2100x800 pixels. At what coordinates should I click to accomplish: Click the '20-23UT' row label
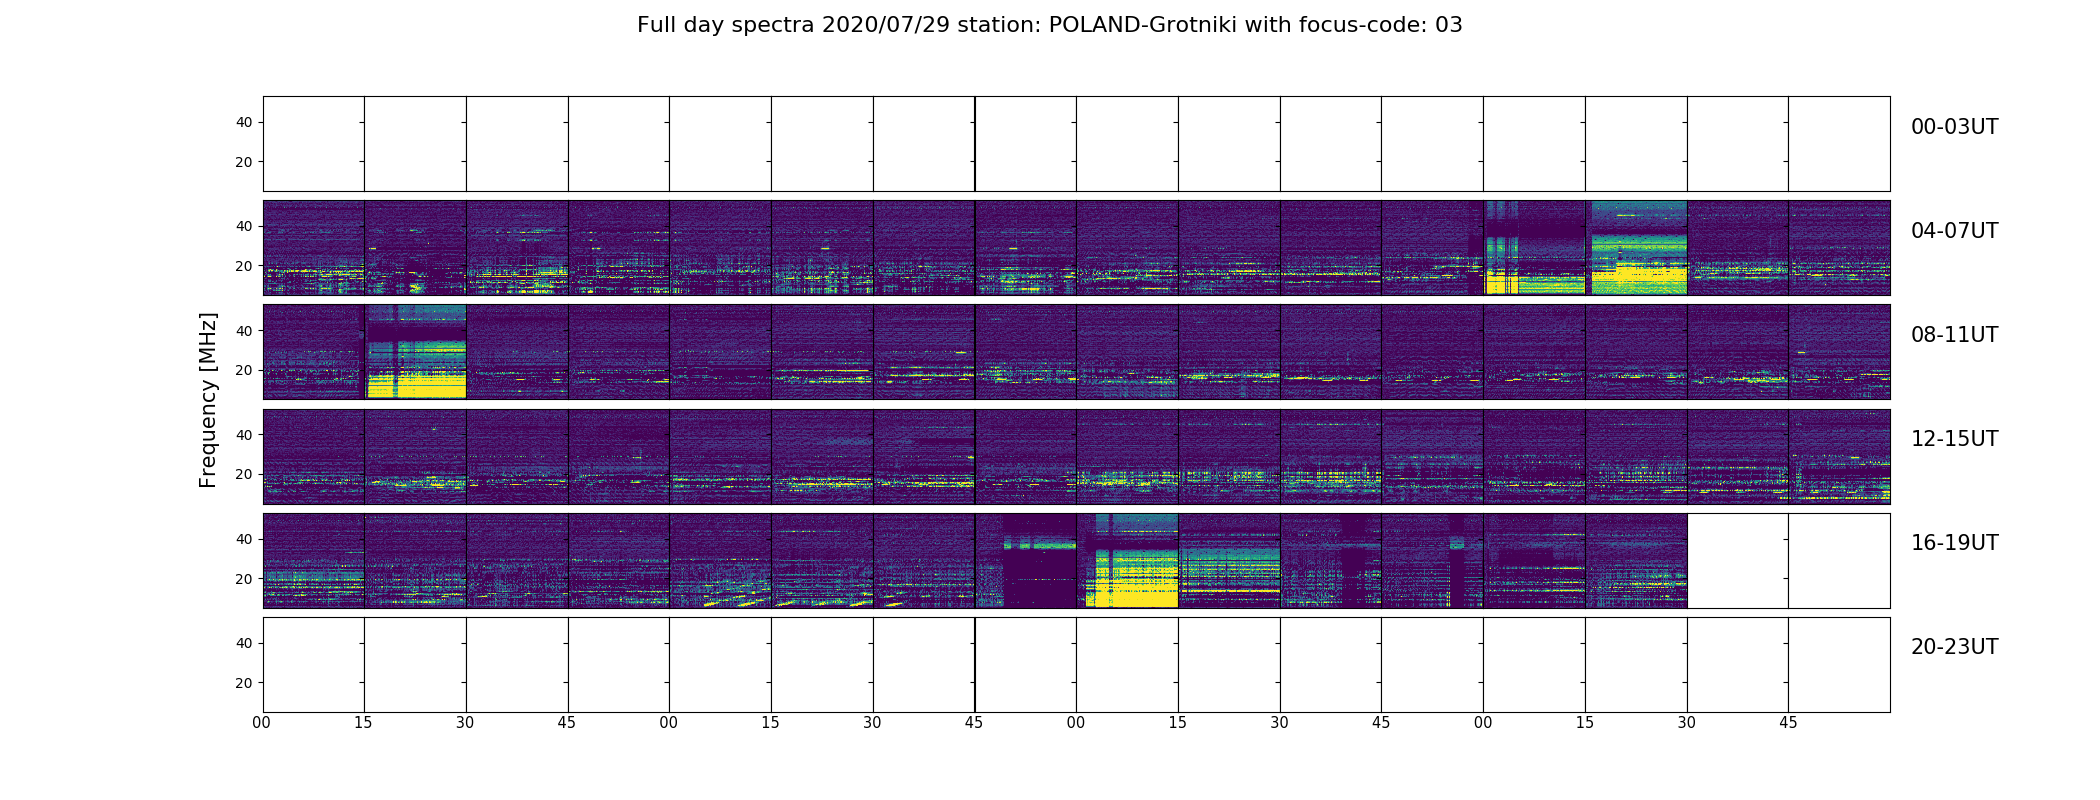pos(1954,647)
